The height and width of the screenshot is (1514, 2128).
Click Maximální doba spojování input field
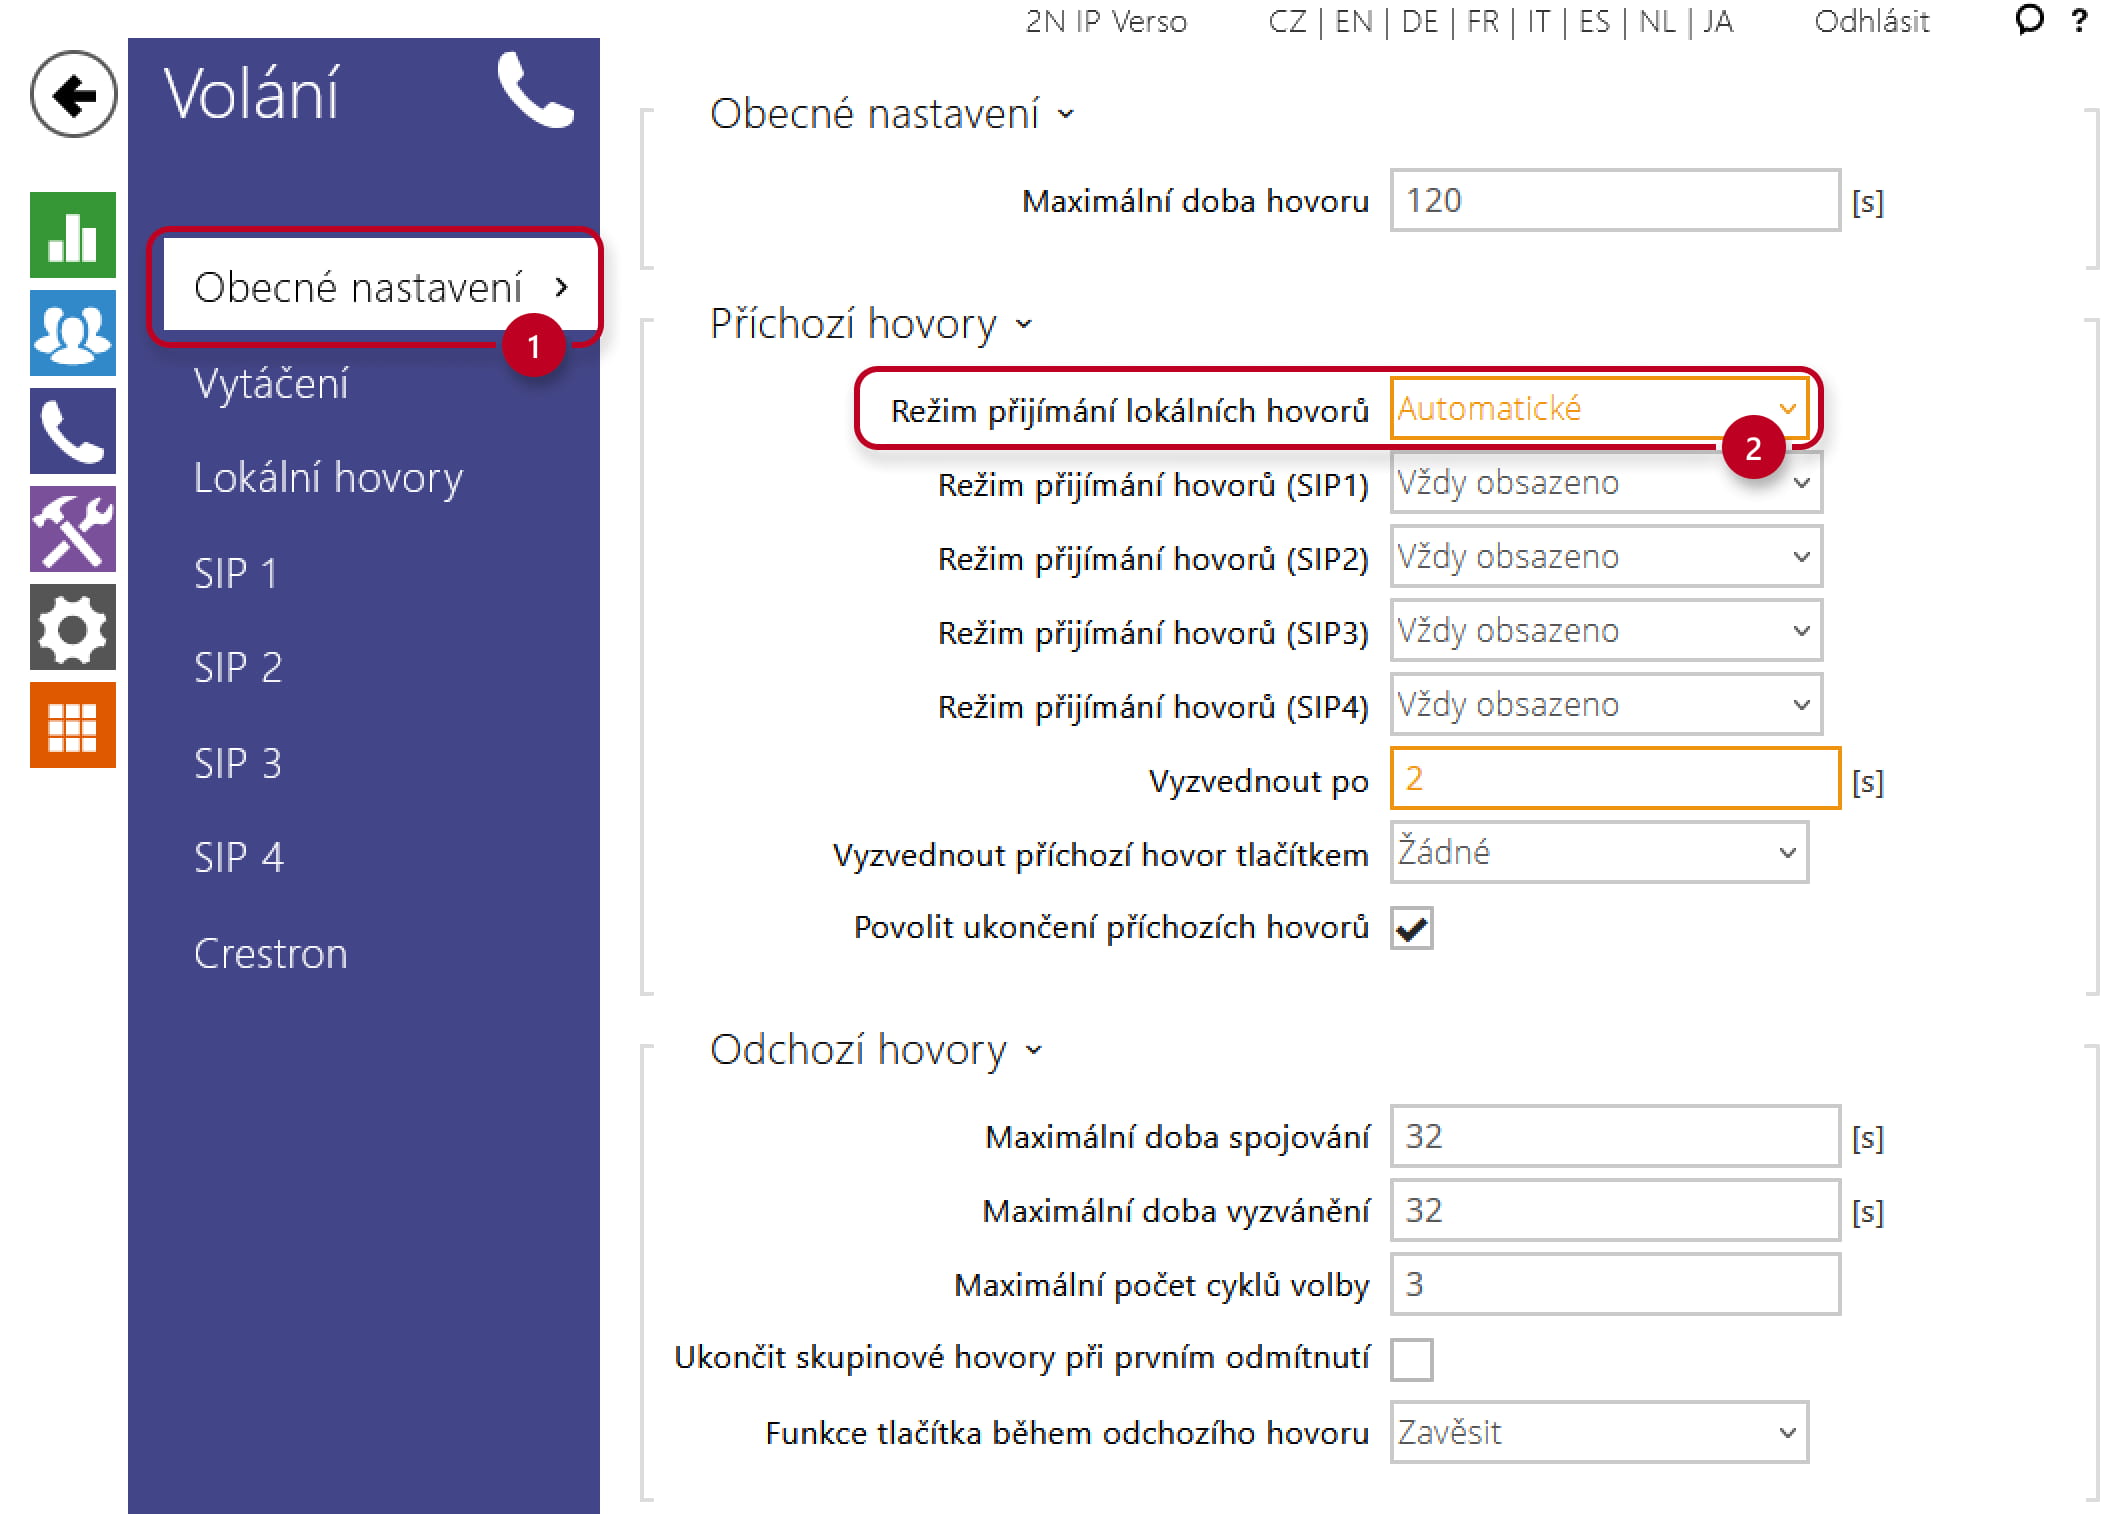pos(1615,1137)
